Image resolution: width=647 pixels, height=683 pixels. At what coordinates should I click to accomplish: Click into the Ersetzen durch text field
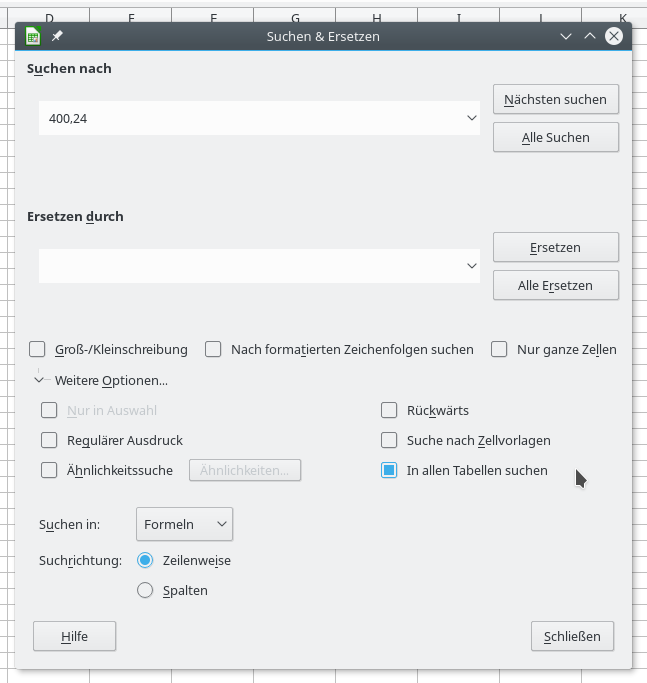coord(250,266)
